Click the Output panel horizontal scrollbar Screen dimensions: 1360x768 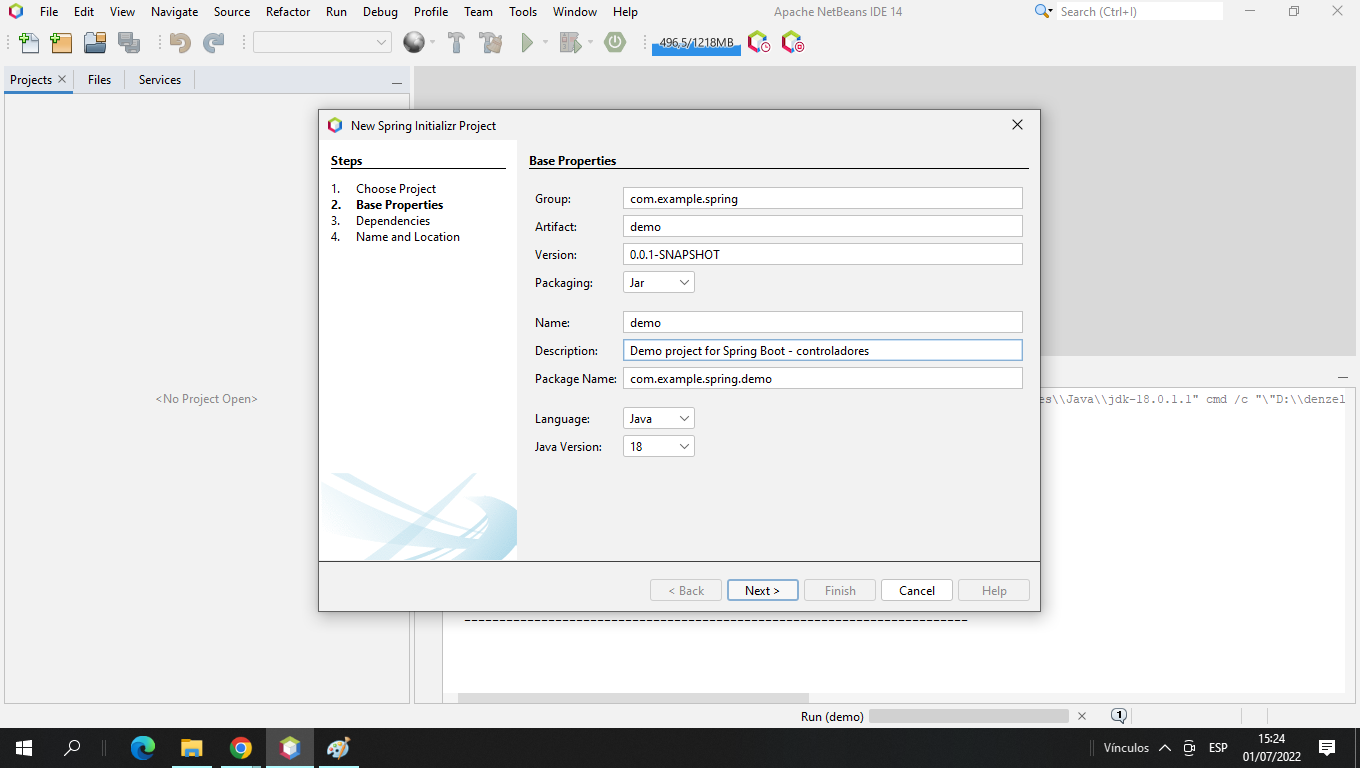[633, 698]
